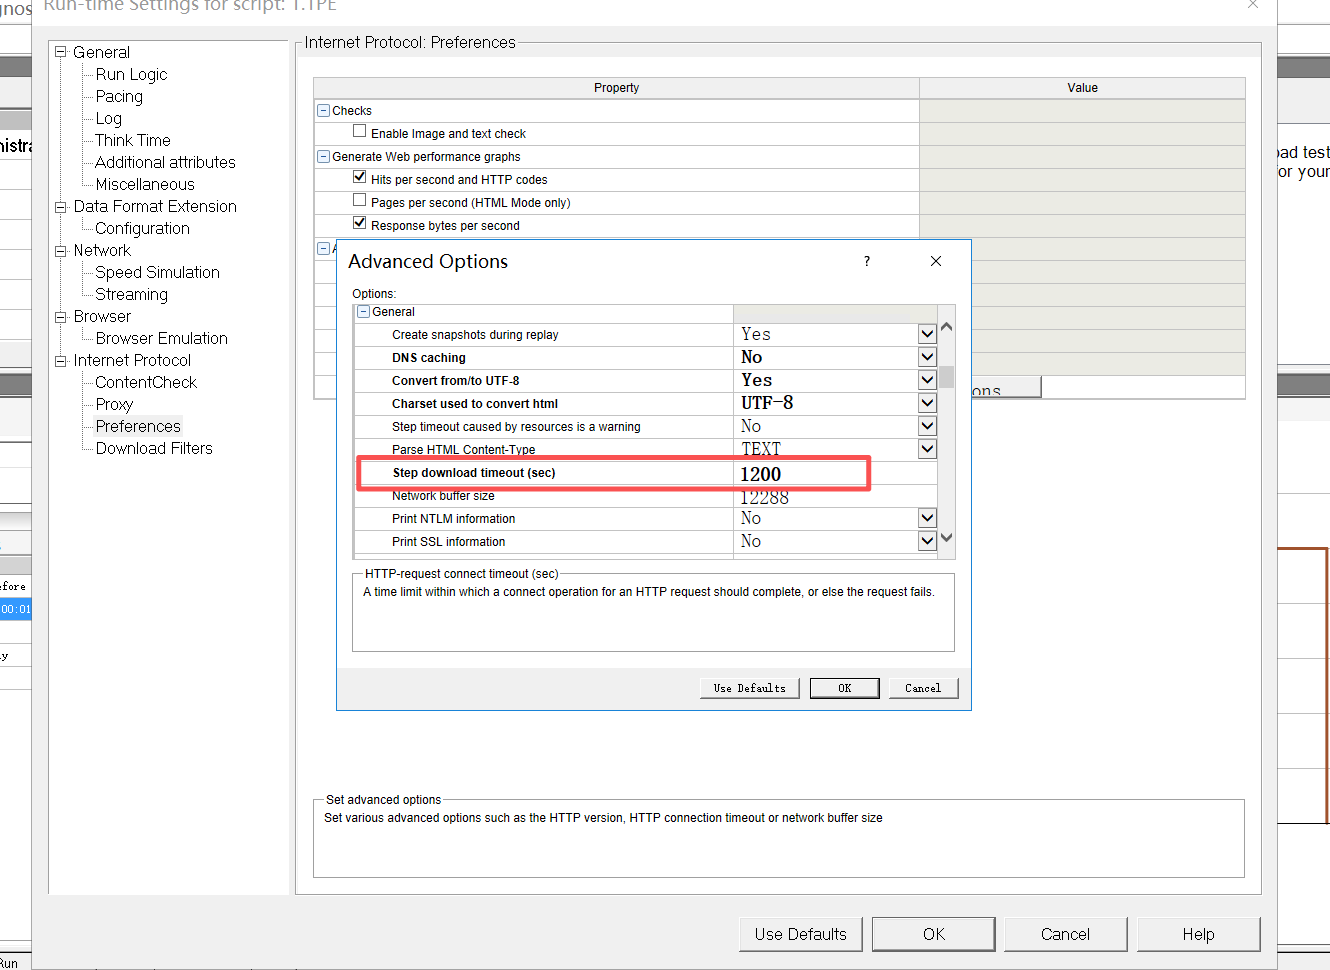This screenshot has height=970, width=1330.
Task: Click the Property column header
Action: click(x=616, y=88)
